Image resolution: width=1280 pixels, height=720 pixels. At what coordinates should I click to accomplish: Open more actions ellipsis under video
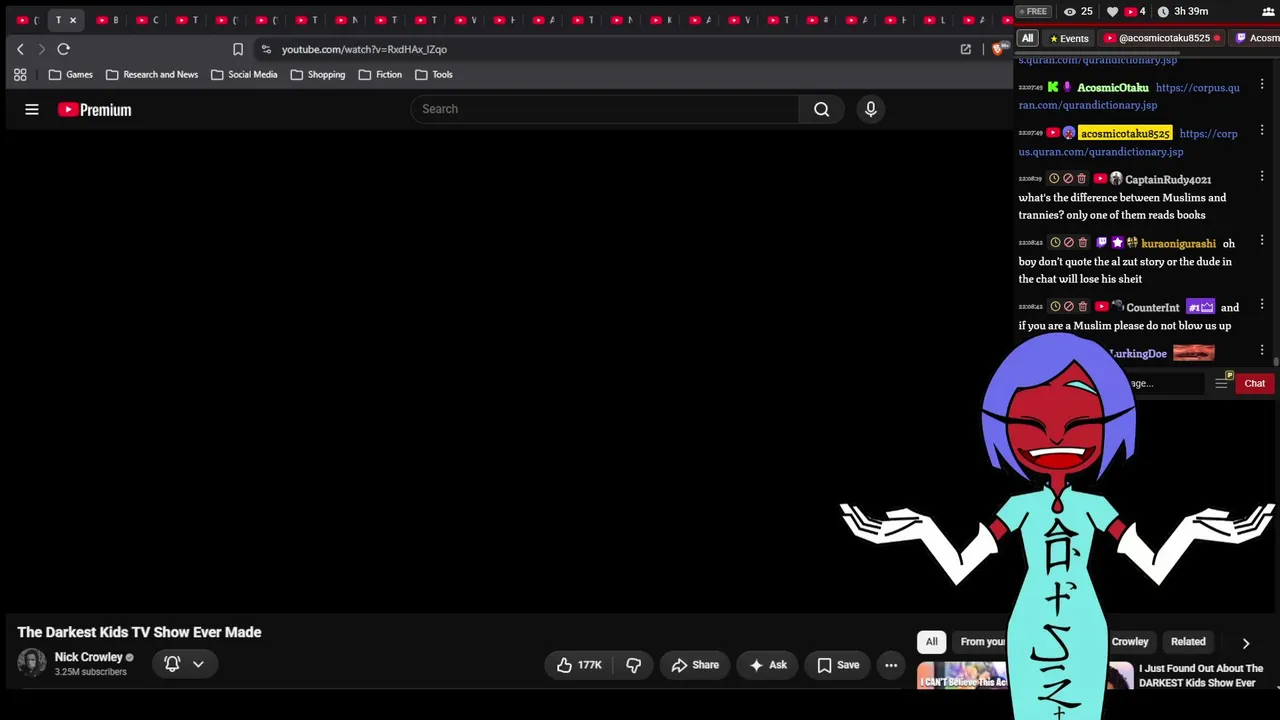point(891,665)
